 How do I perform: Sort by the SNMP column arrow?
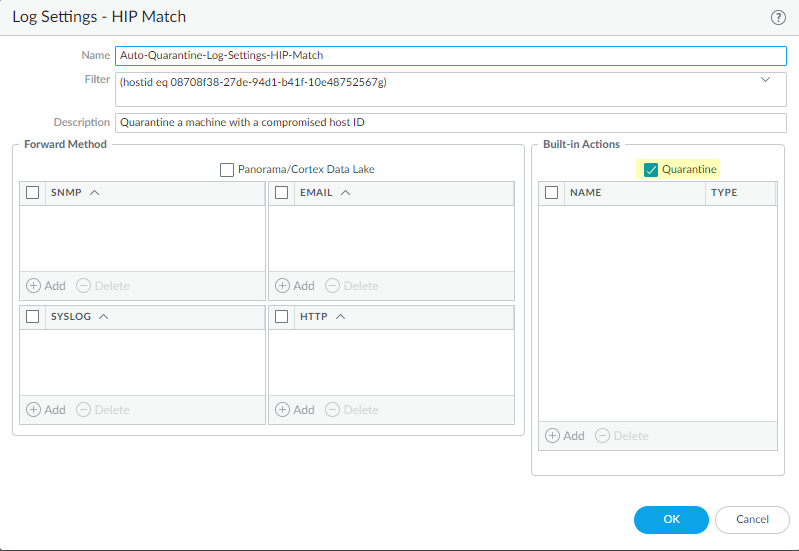point(95,192)
